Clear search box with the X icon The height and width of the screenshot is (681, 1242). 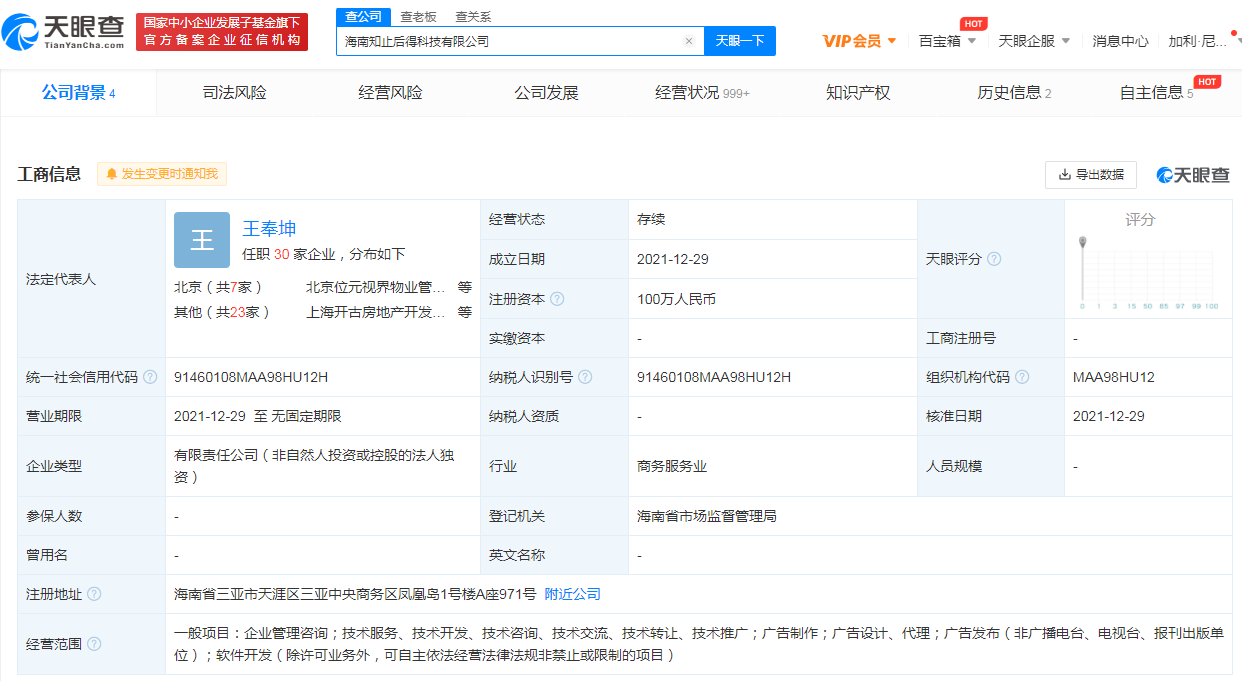point(688,41)
